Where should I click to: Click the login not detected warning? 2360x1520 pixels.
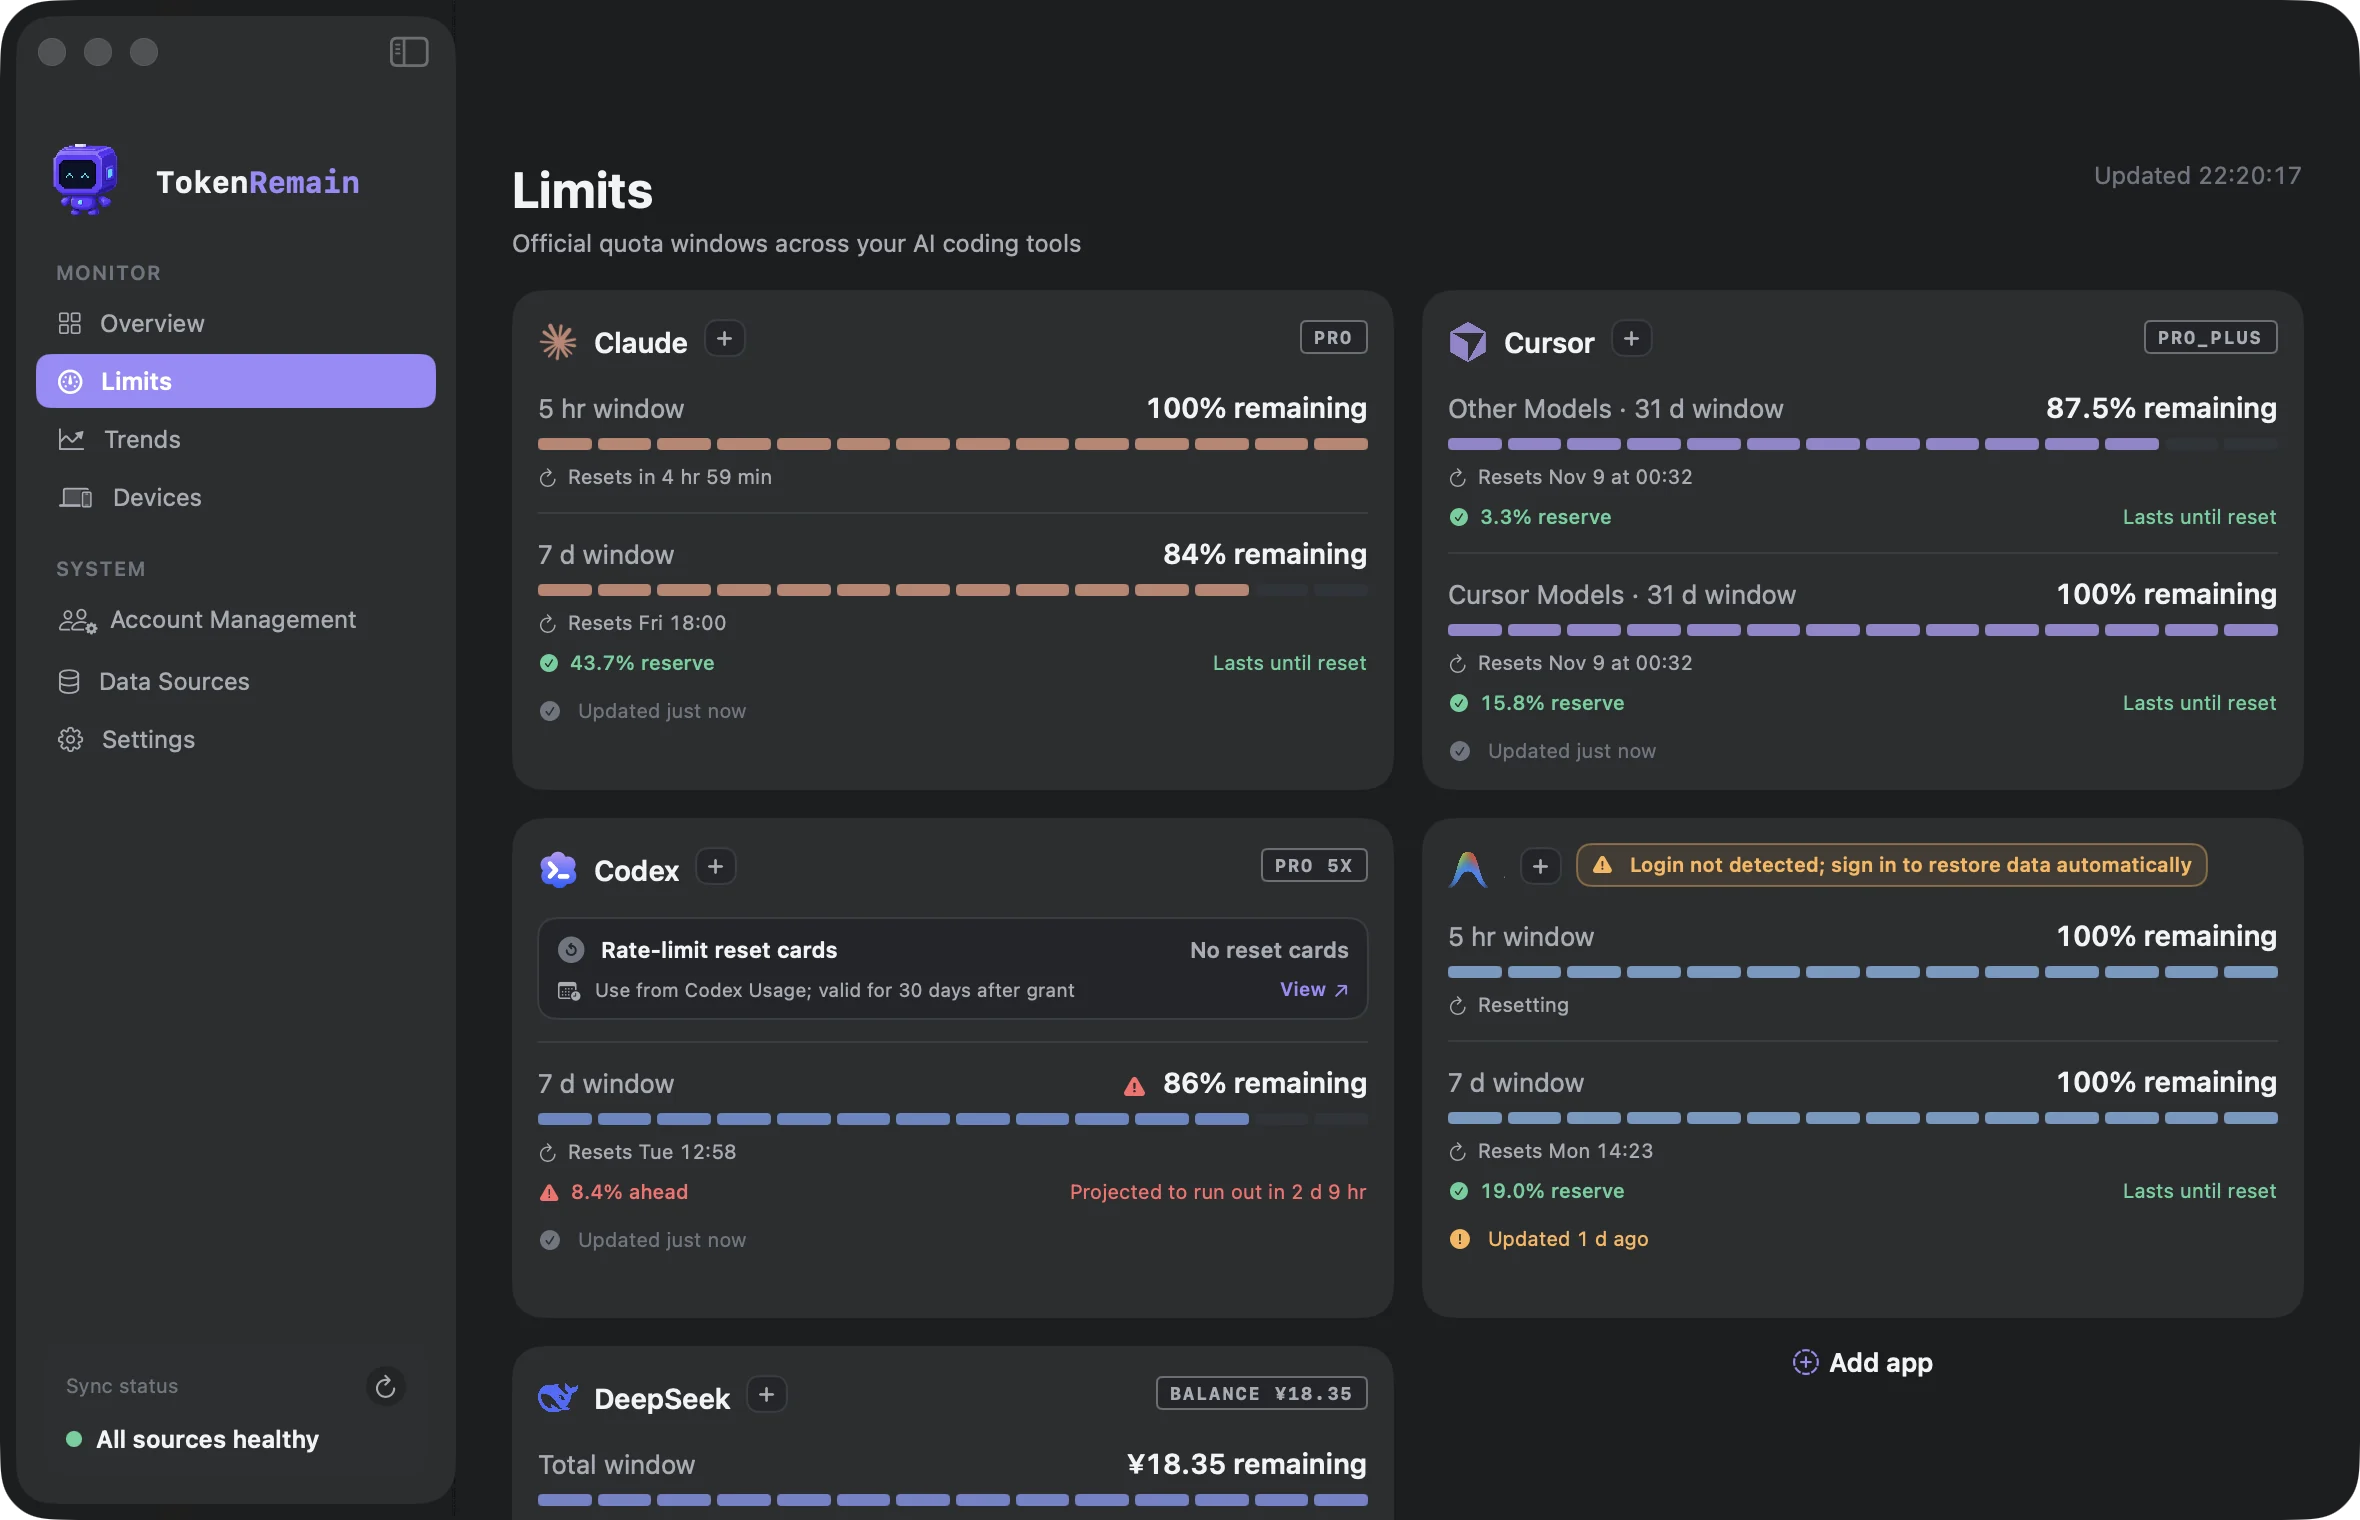1891,866
